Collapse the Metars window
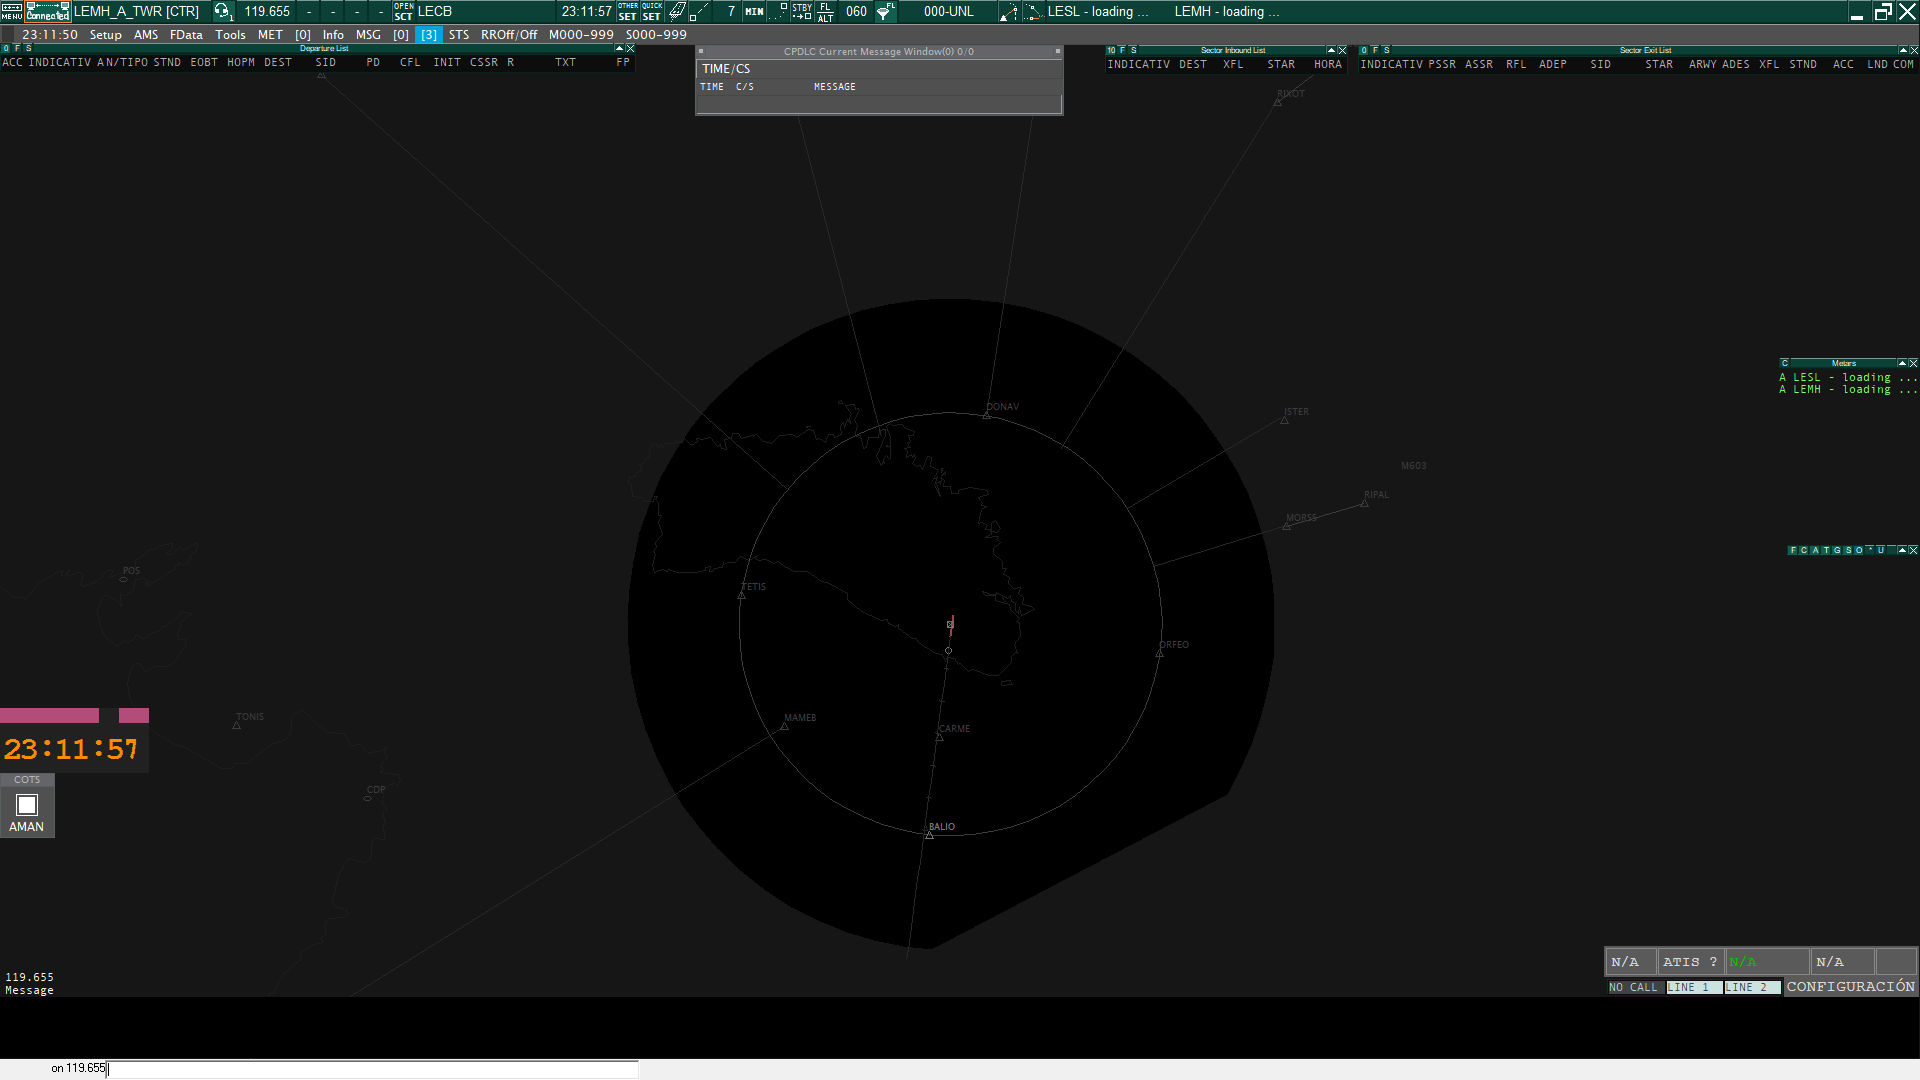Image resolution: width=1920 pixels, height=1080 pixels. pos(1902,364)
